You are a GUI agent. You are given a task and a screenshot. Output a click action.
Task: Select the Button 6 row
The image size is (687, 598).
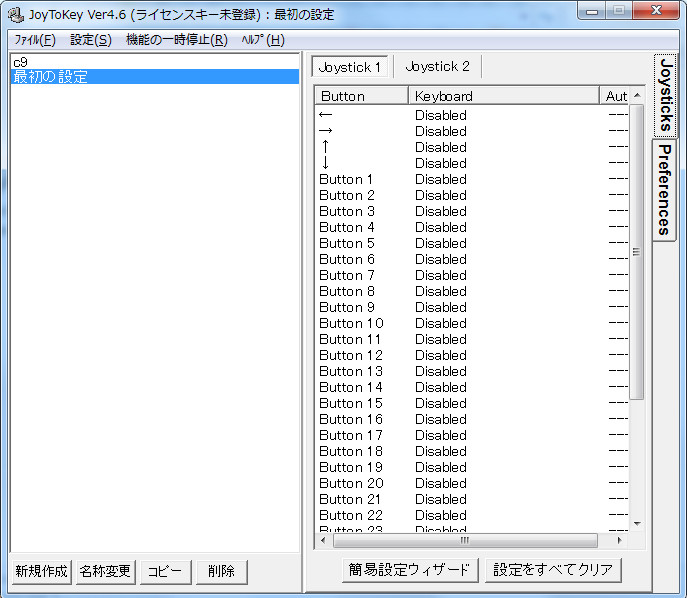click(x=472, y=259)
